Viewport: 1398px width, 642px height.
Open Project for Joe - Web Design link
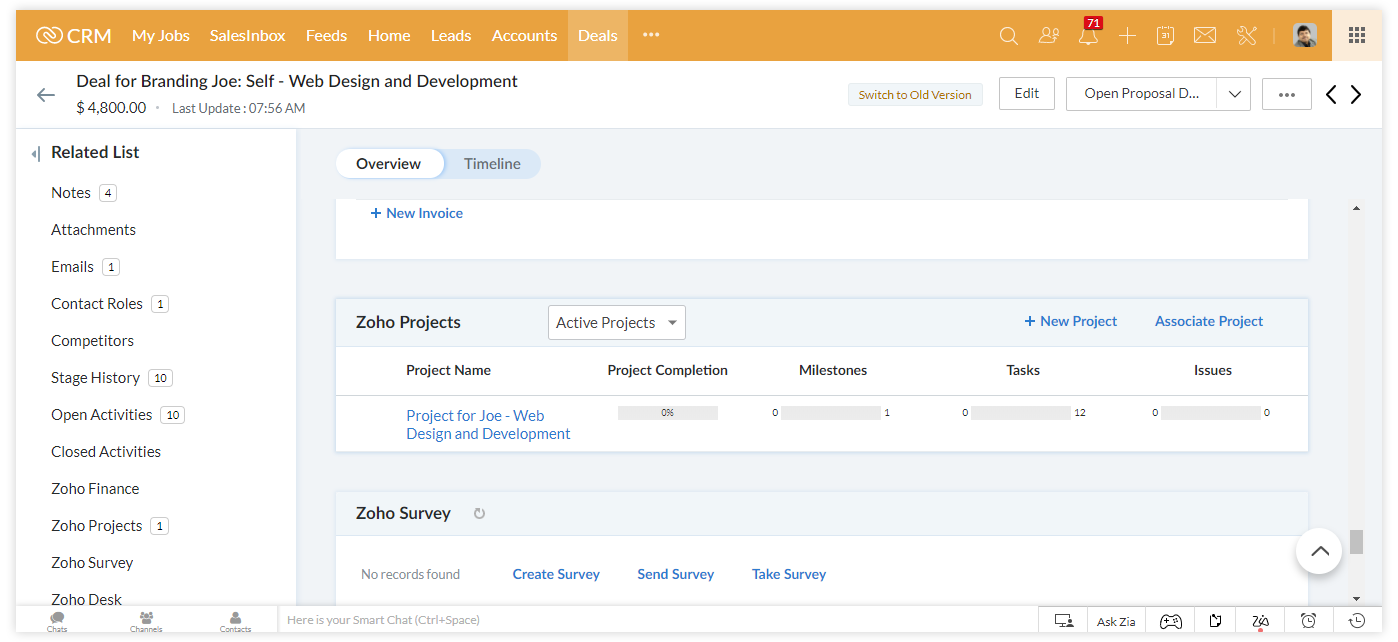(x=488, y=425)
